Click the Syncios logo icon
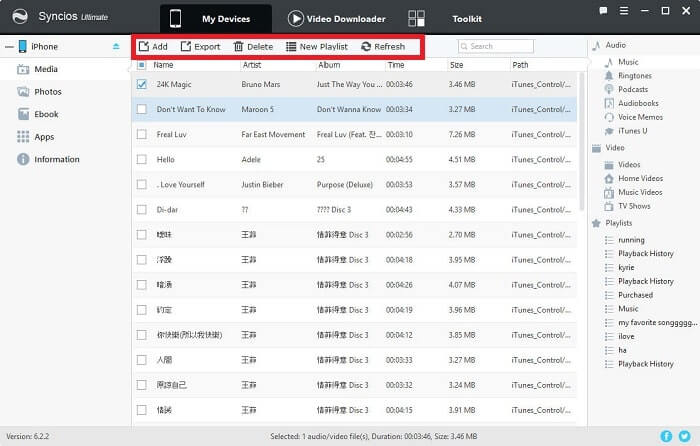The height and width of the screenshot is (446, 700). tap(20, 17)
